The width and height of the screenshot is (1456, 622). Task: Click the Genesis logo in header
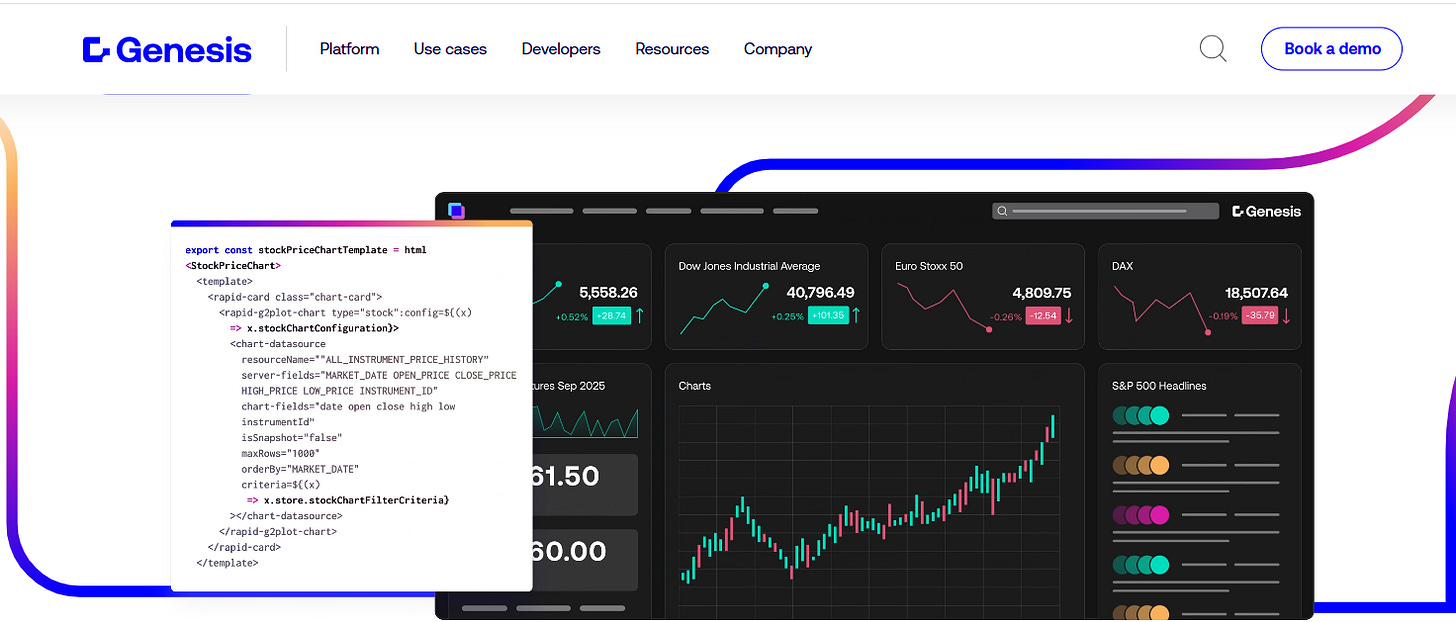point(167,49)
